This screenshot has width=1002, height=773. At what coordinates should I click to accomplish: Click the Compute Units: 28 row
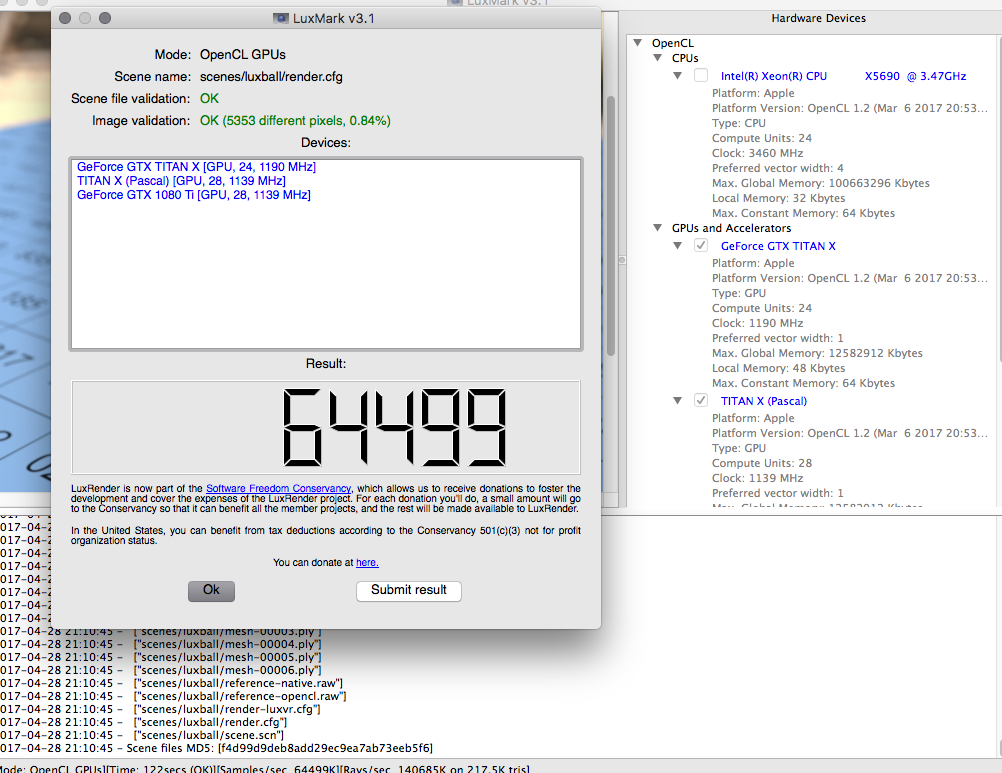tap(762, 463)
